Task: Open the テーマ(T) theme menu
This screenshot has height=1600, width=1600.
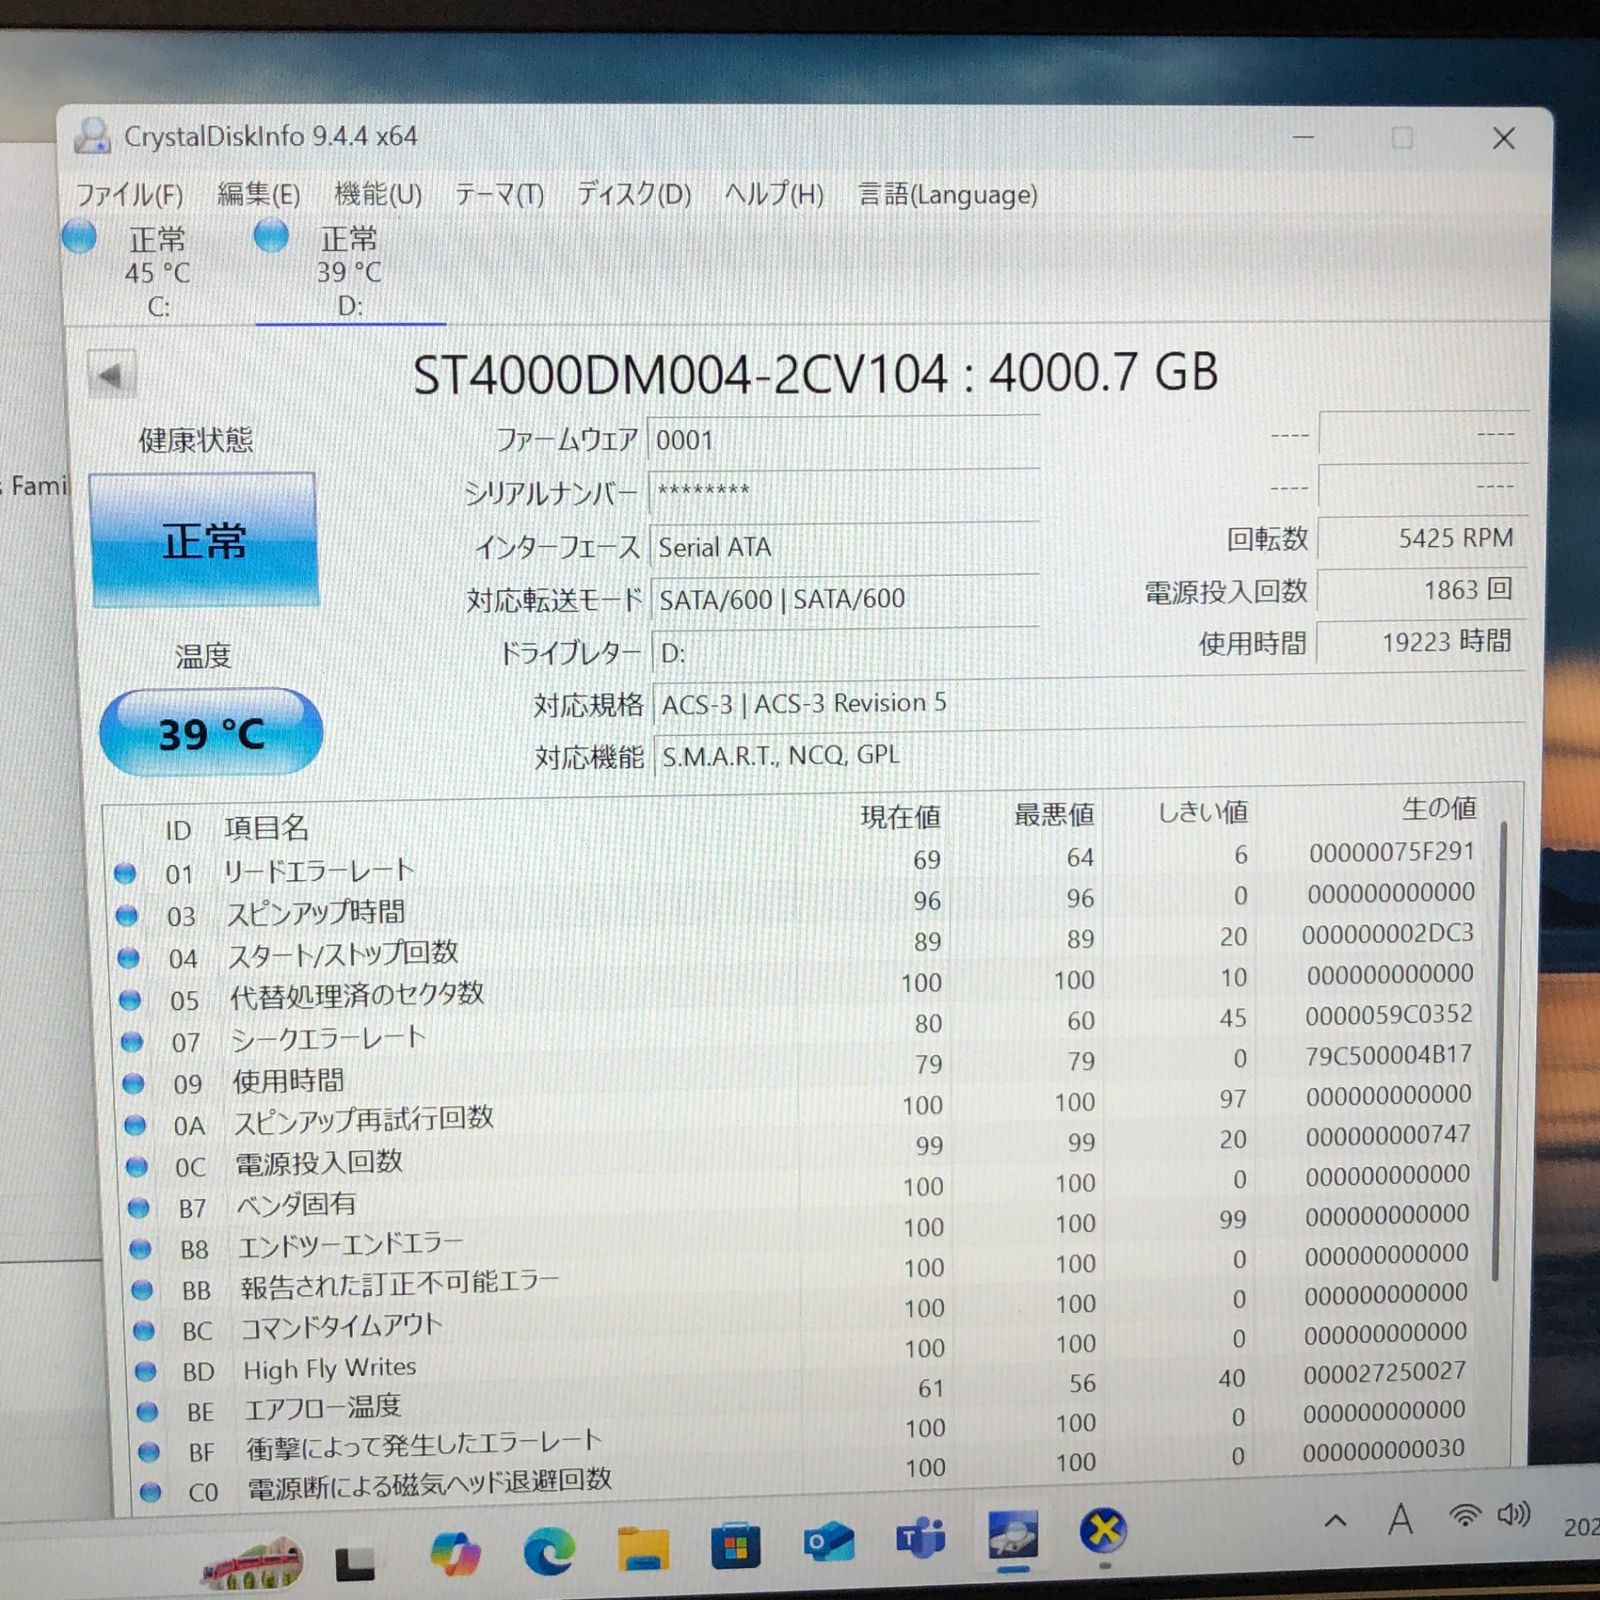Action: pos(499,196)
